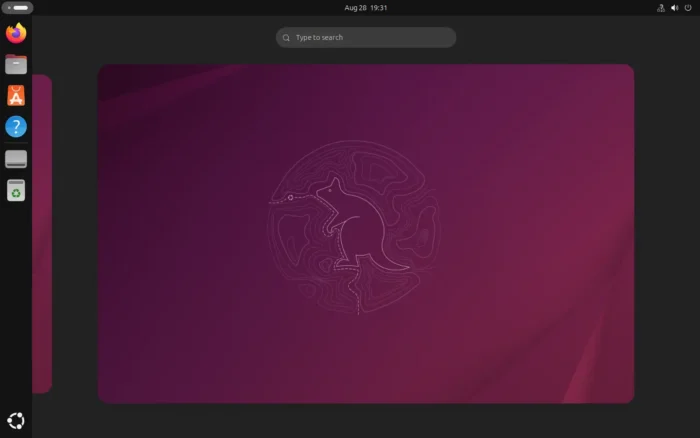This screenshot has height=438, width=700.
Task: Open the blue Help question mark icon
Action: [x=16, y=127]
